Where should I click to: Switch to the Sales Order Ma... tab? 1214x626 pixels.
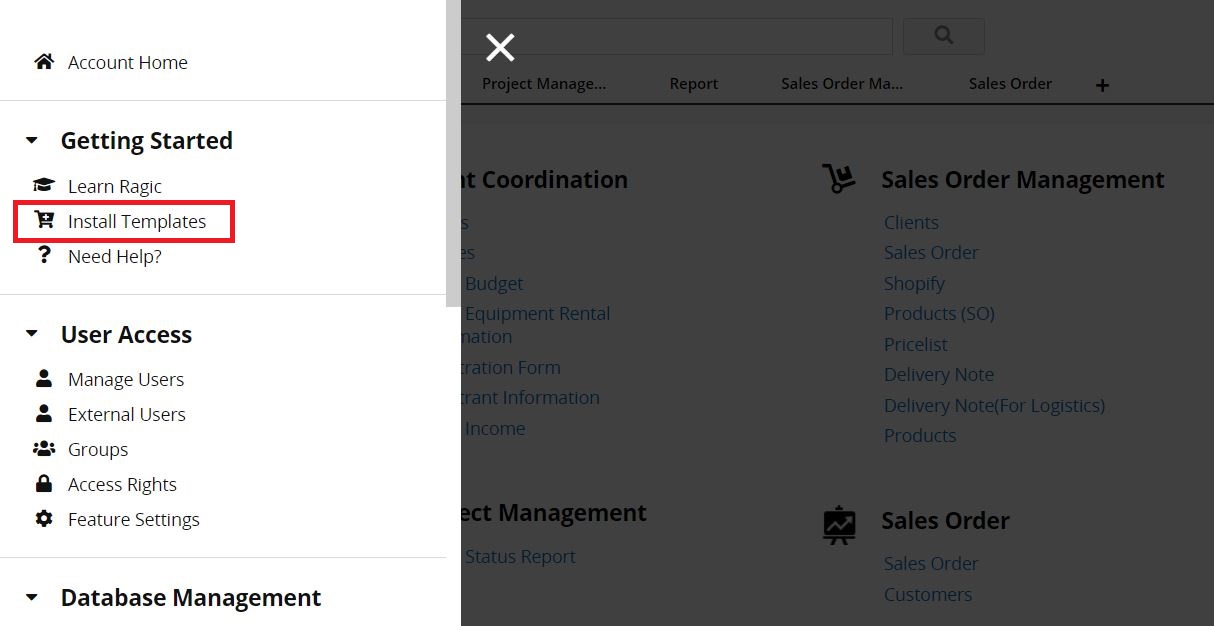[842, 84]
